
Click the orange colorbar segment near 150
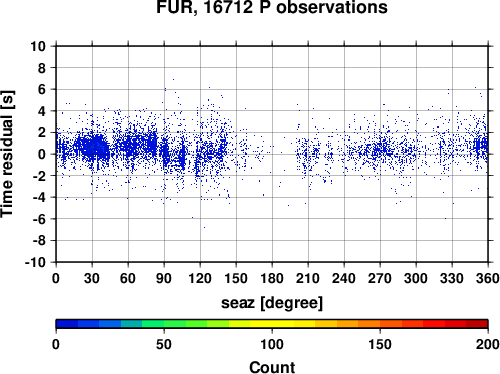point(380,324)
